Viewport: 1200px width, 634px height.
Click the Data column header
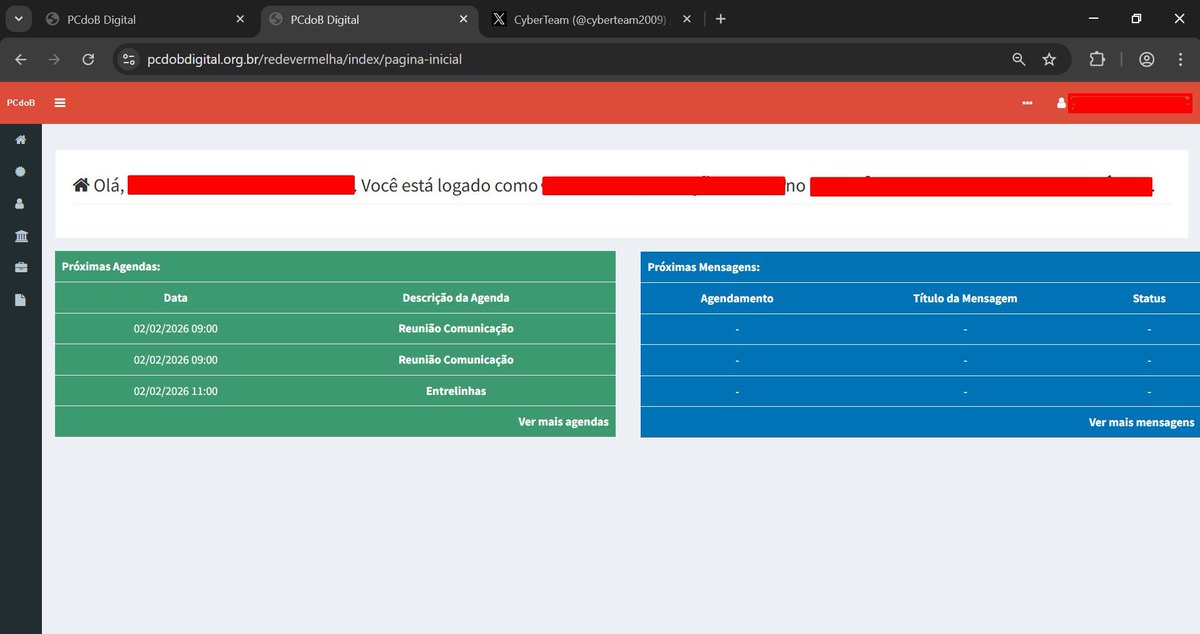tap(176, 298)
